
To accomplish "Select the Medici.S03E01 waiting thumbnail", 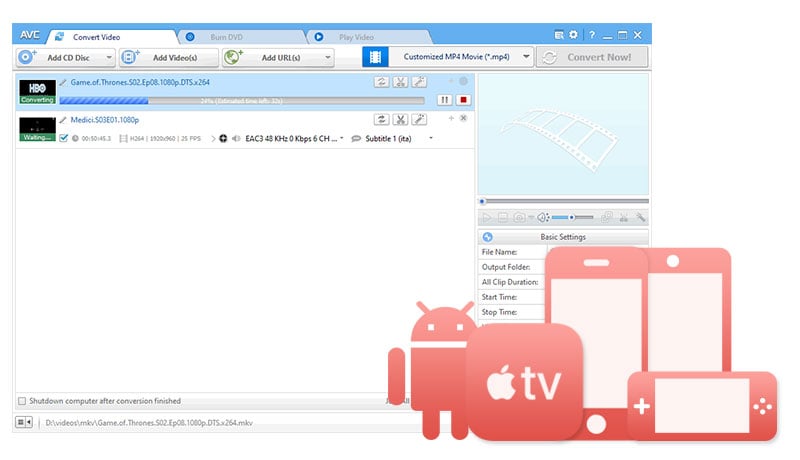I will (37, 130).
